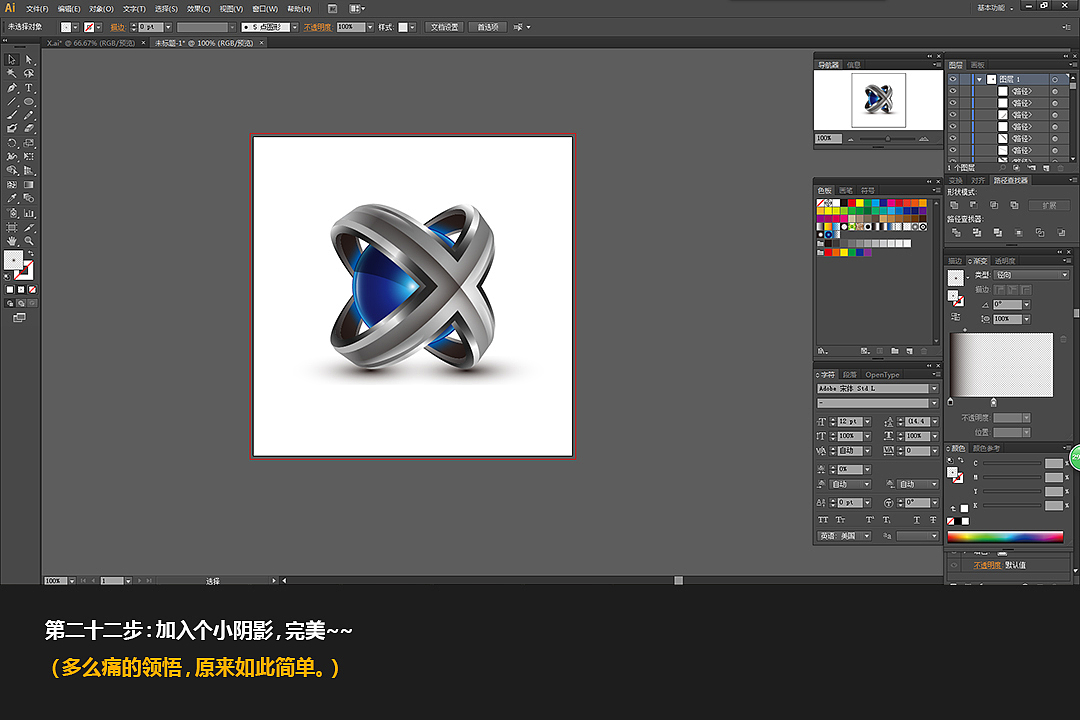
Task: Toggle the Strikethrough icon in Character panel
Action: pos(933,520)
